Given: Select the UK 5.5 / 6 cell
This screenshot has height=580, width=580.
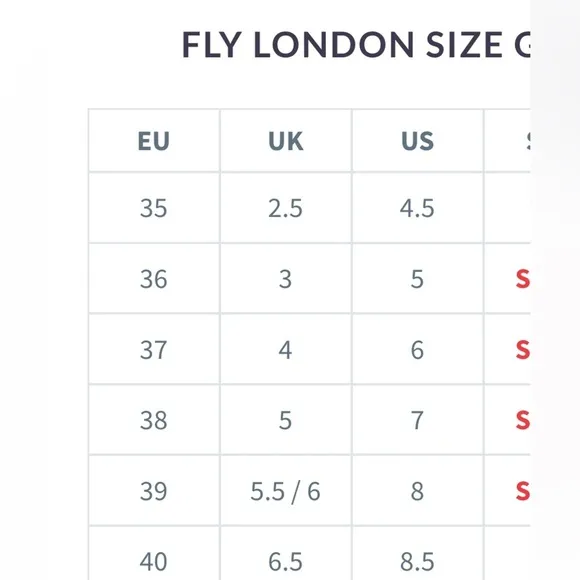Looking at the screenshot, I should 286,491.
